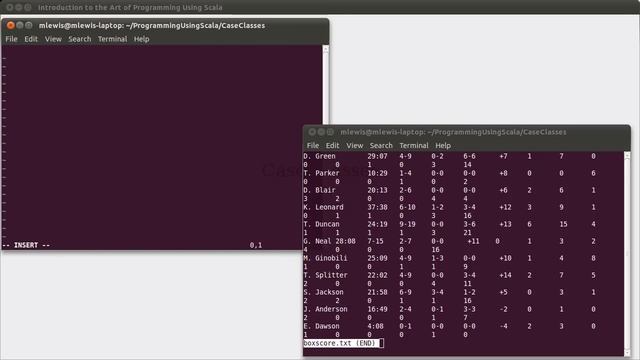Open Help menu in boxscore terminal window
640x360 pixels.
[x=443, y=146]
